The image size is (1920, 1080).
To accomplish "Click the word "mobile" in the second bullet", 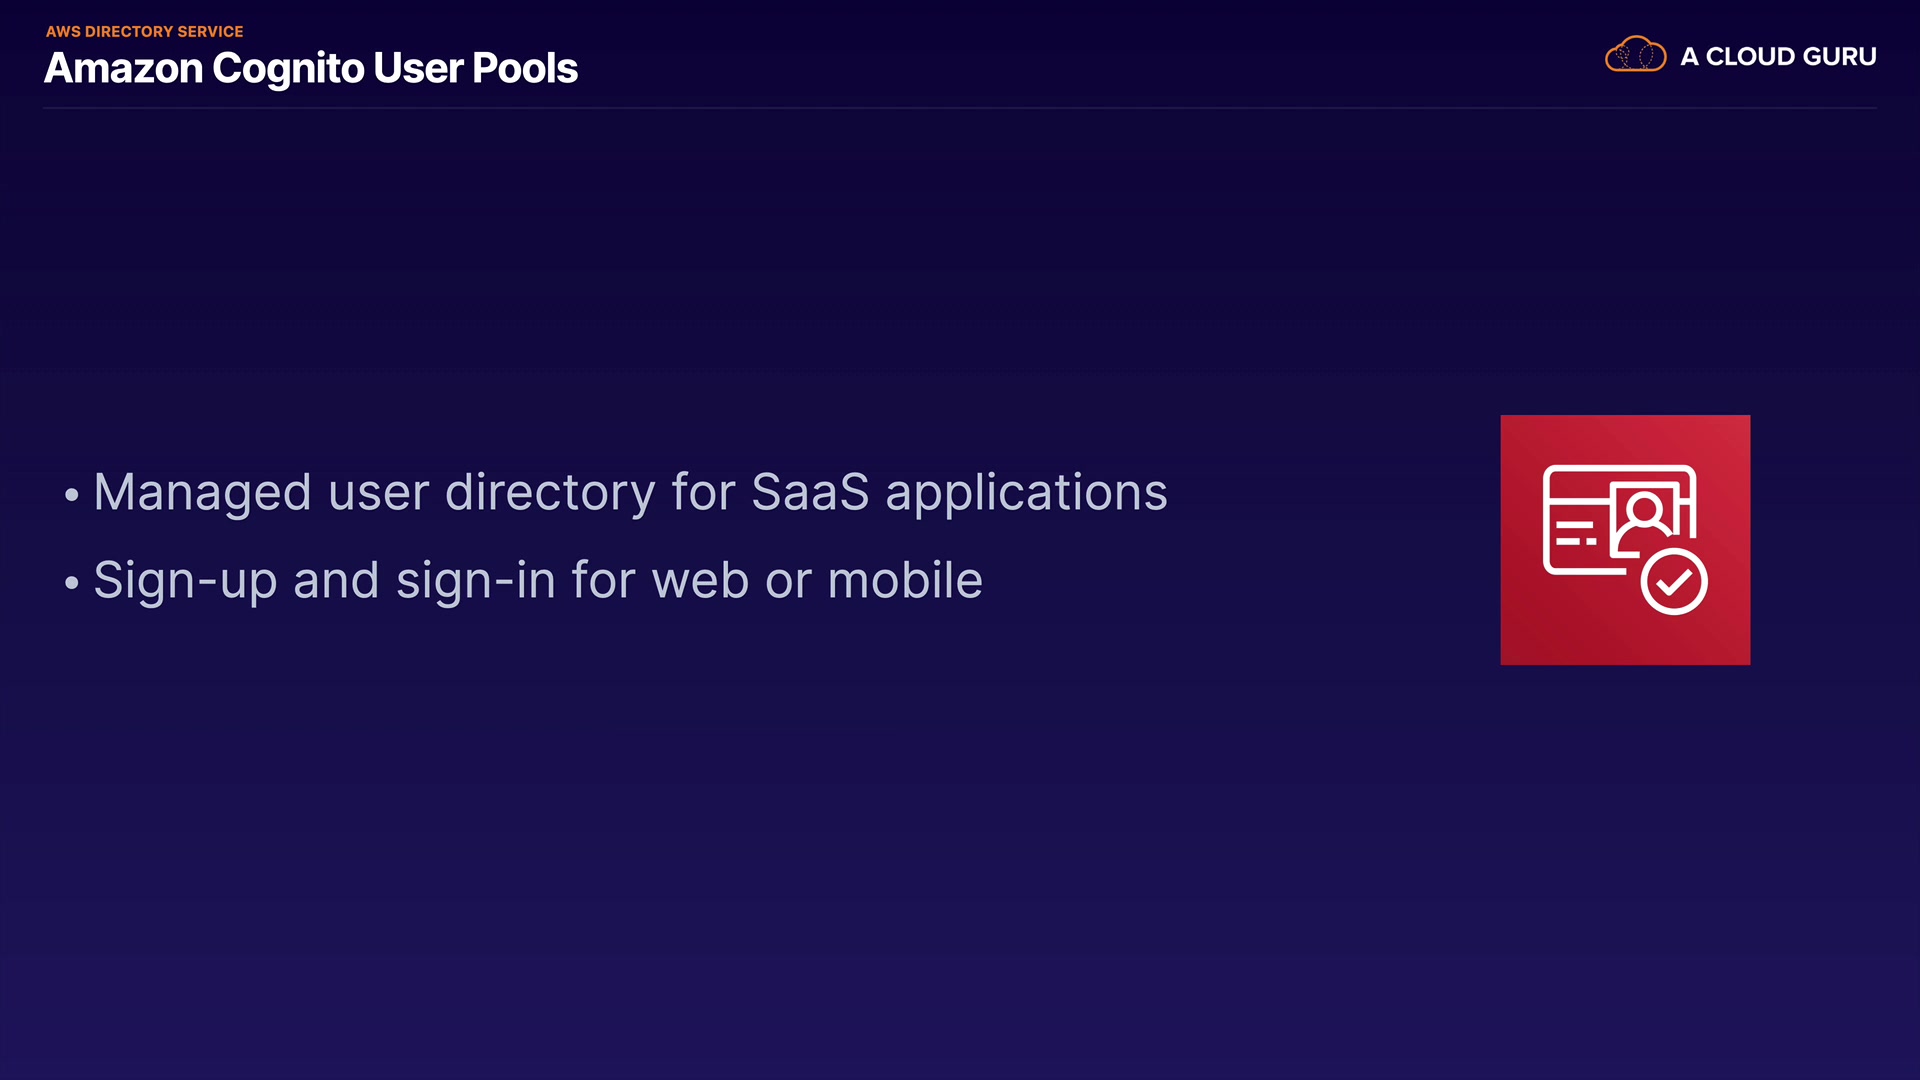I will click(905, 581).
